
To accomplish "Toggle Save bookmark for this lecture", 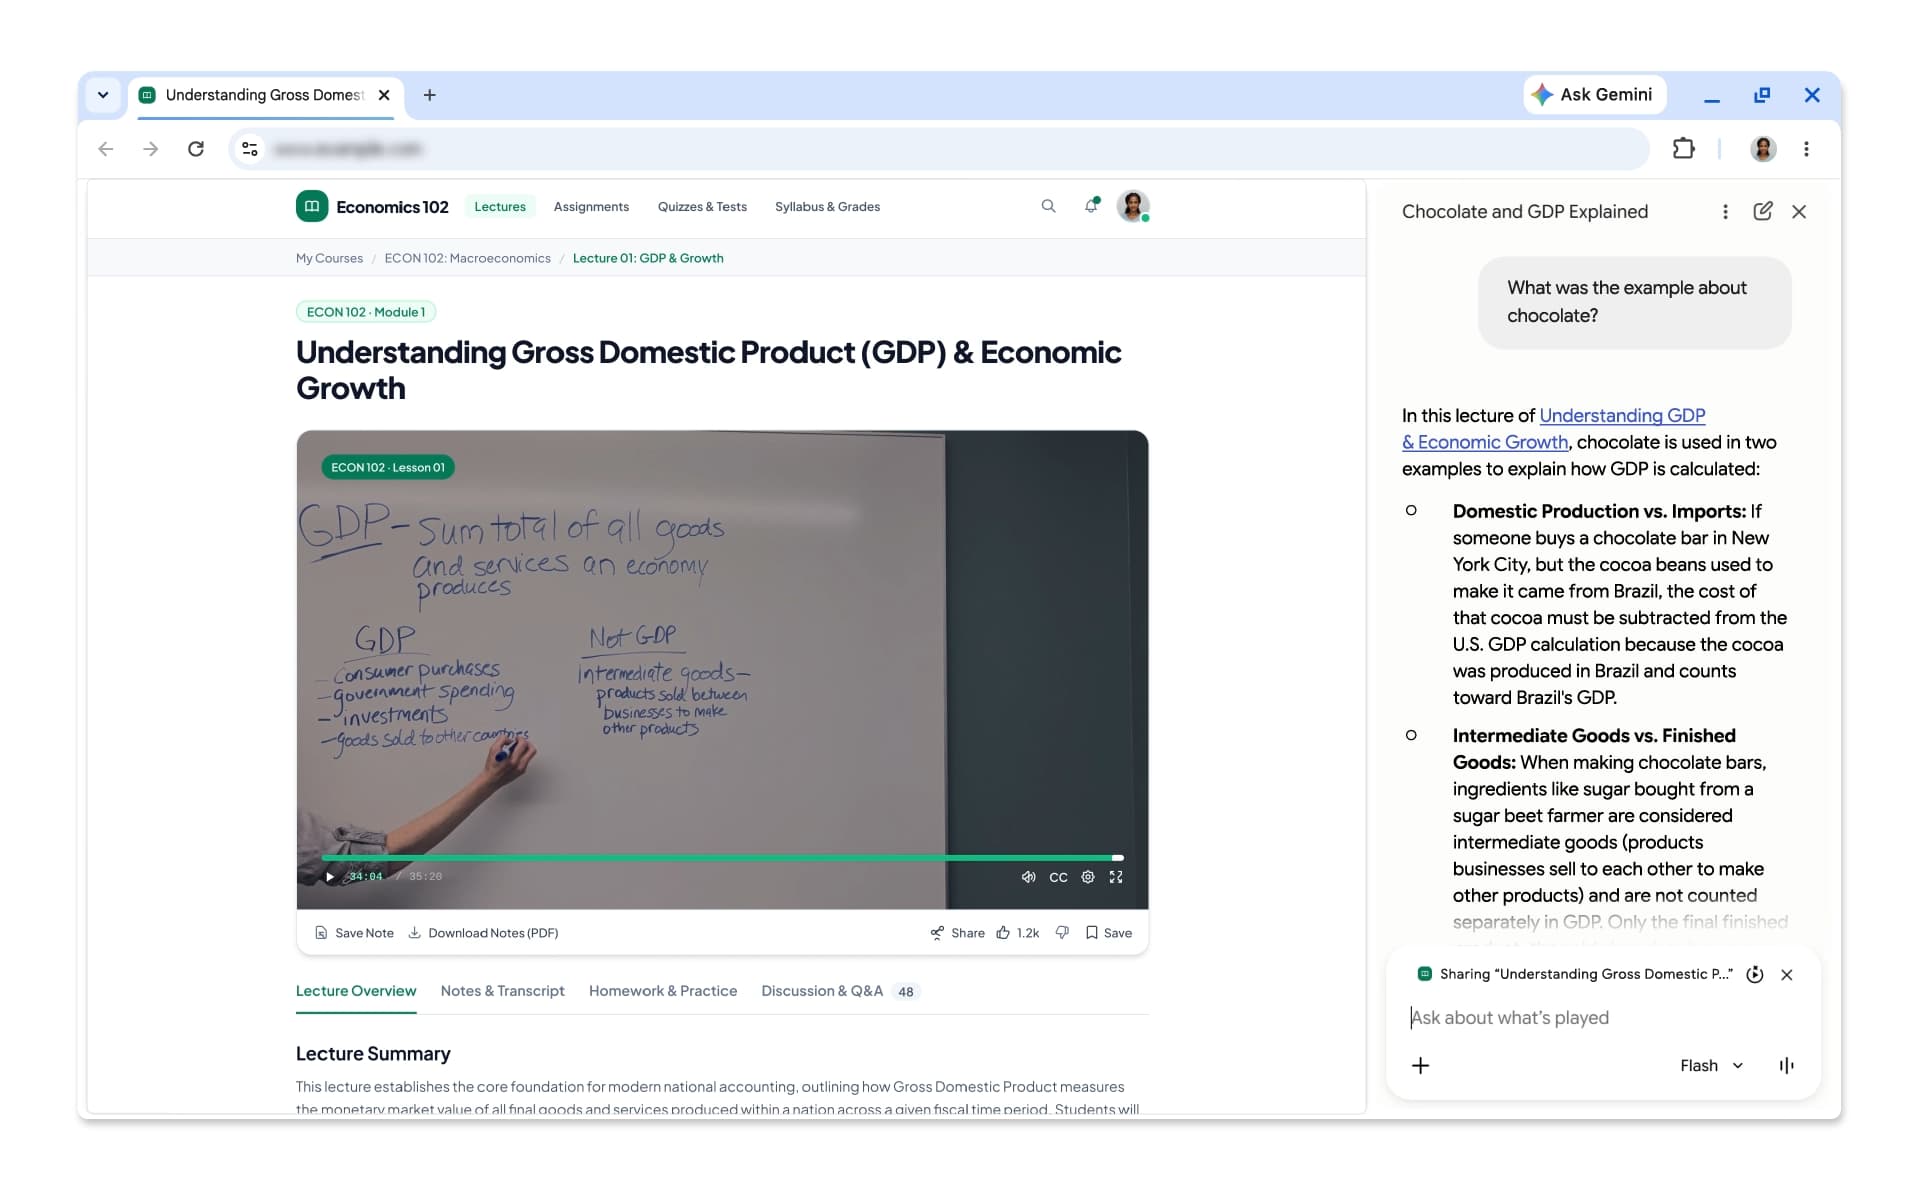I will click(1109, 933).
